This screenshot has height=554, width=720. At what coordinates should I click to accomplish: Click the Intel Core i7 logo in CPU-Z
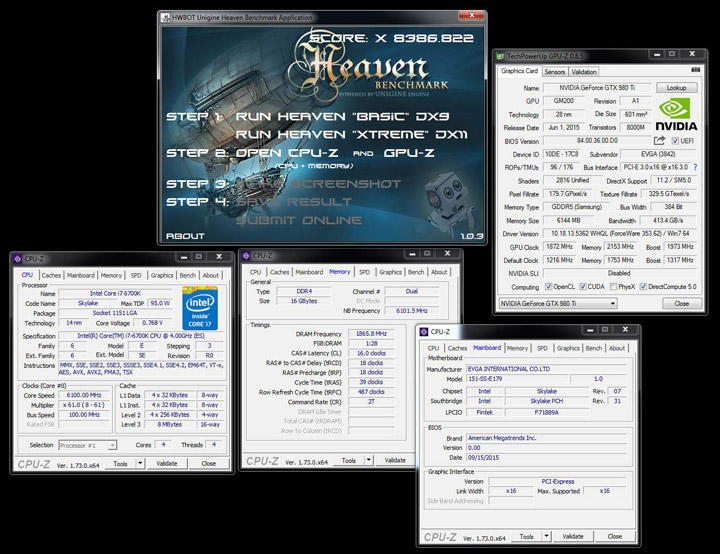(x=200, y=307)
